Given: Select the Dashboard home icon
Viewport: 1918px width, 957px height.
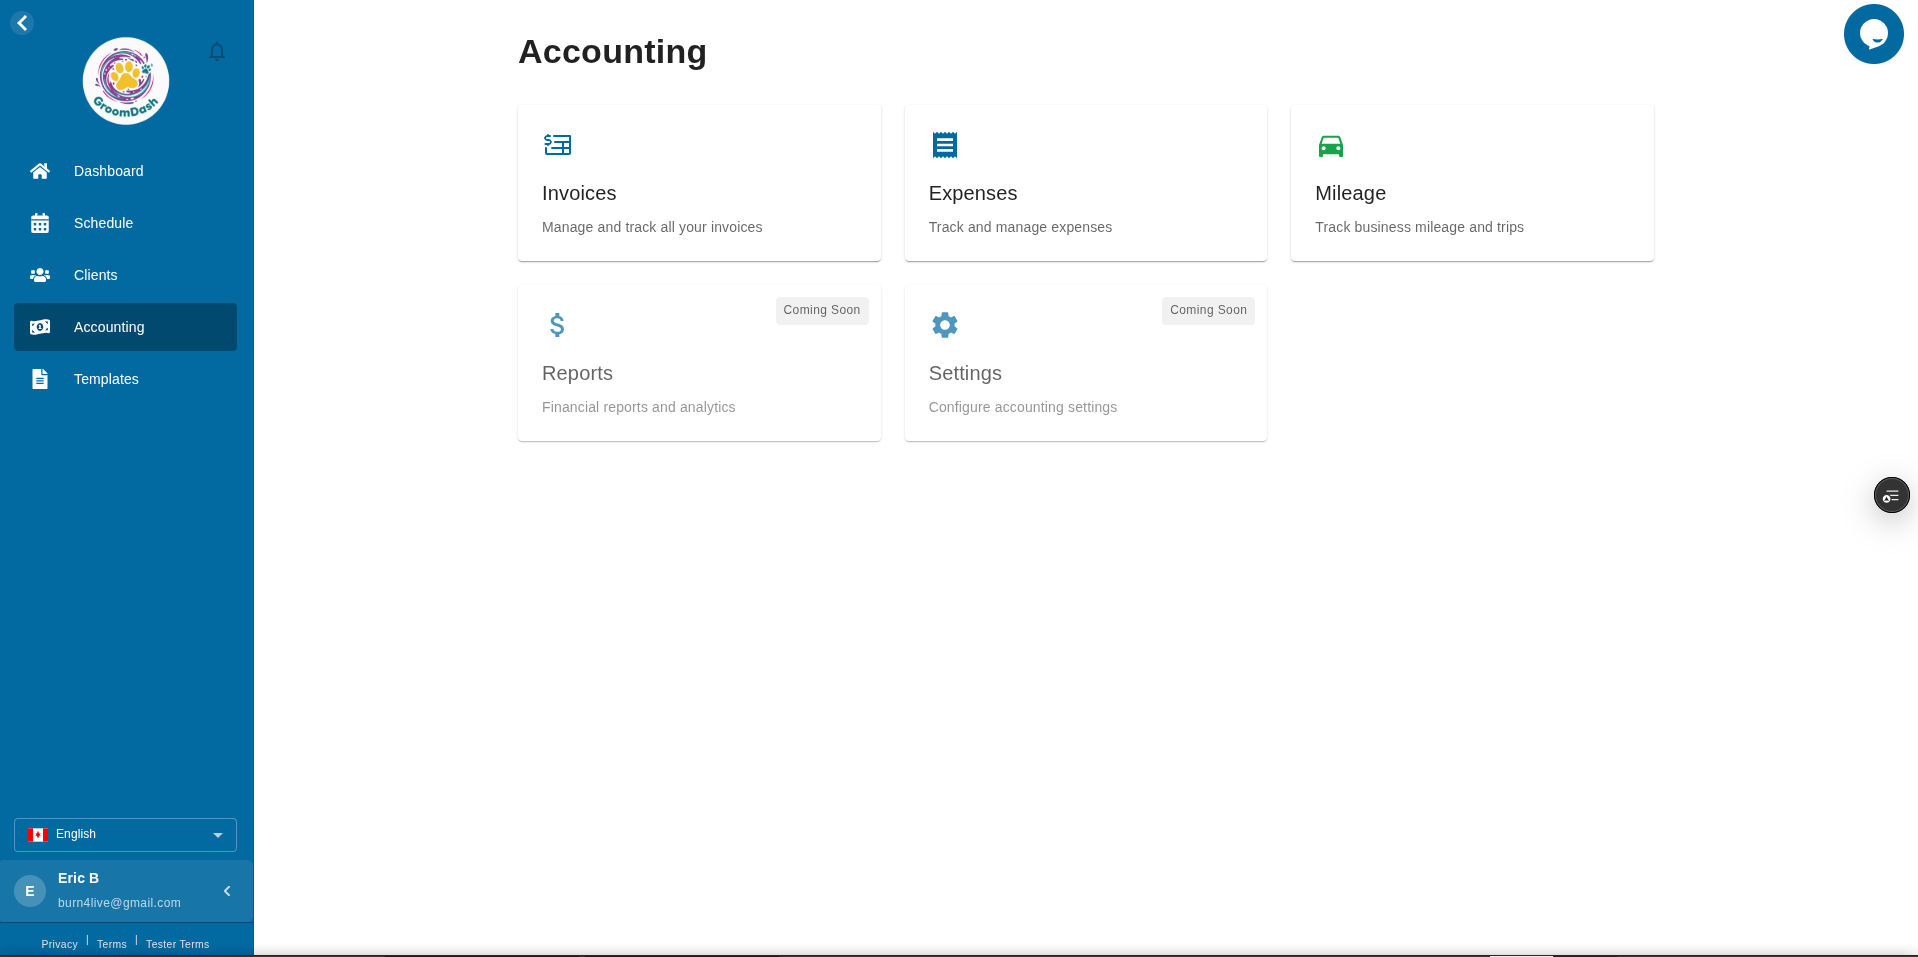Looking at the screenshot, I should [x=40, y=171].
